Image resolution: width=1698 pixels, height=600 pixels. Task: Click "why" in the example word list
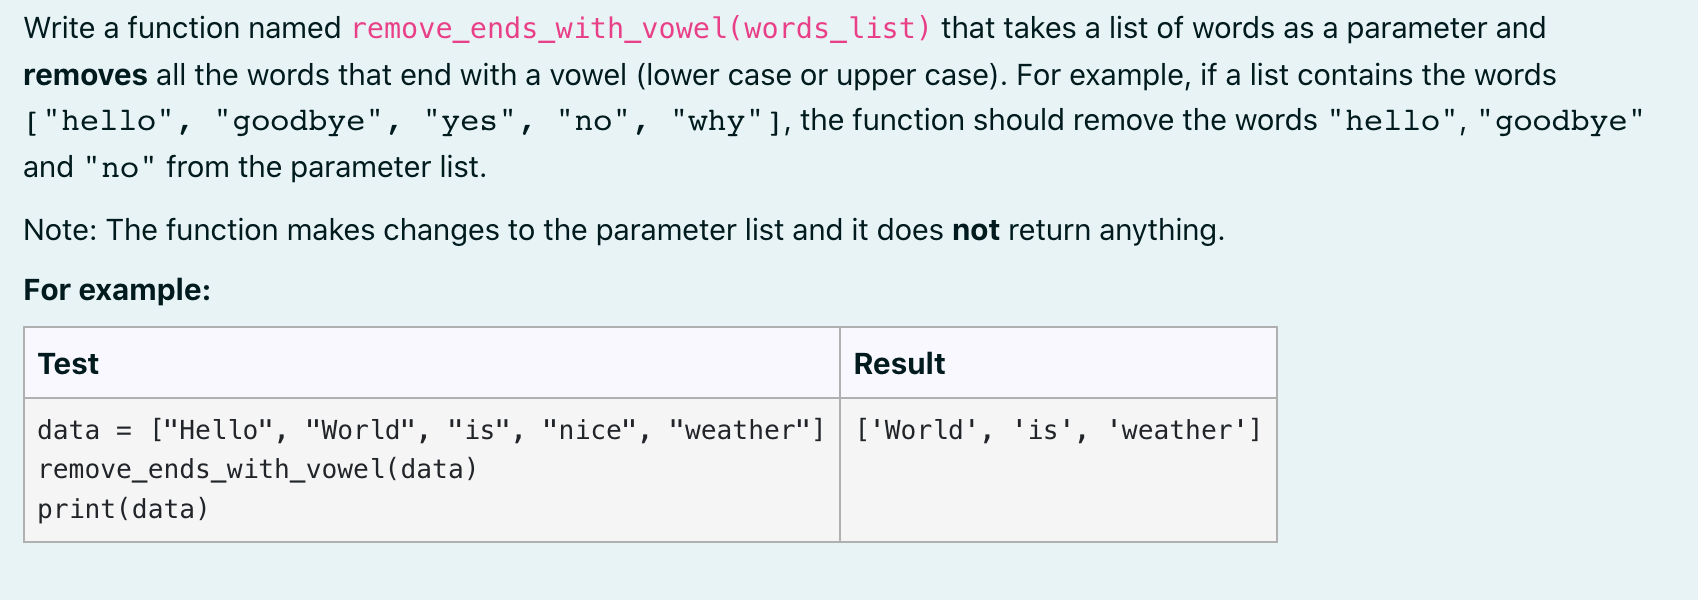click(x=716, y=121)
